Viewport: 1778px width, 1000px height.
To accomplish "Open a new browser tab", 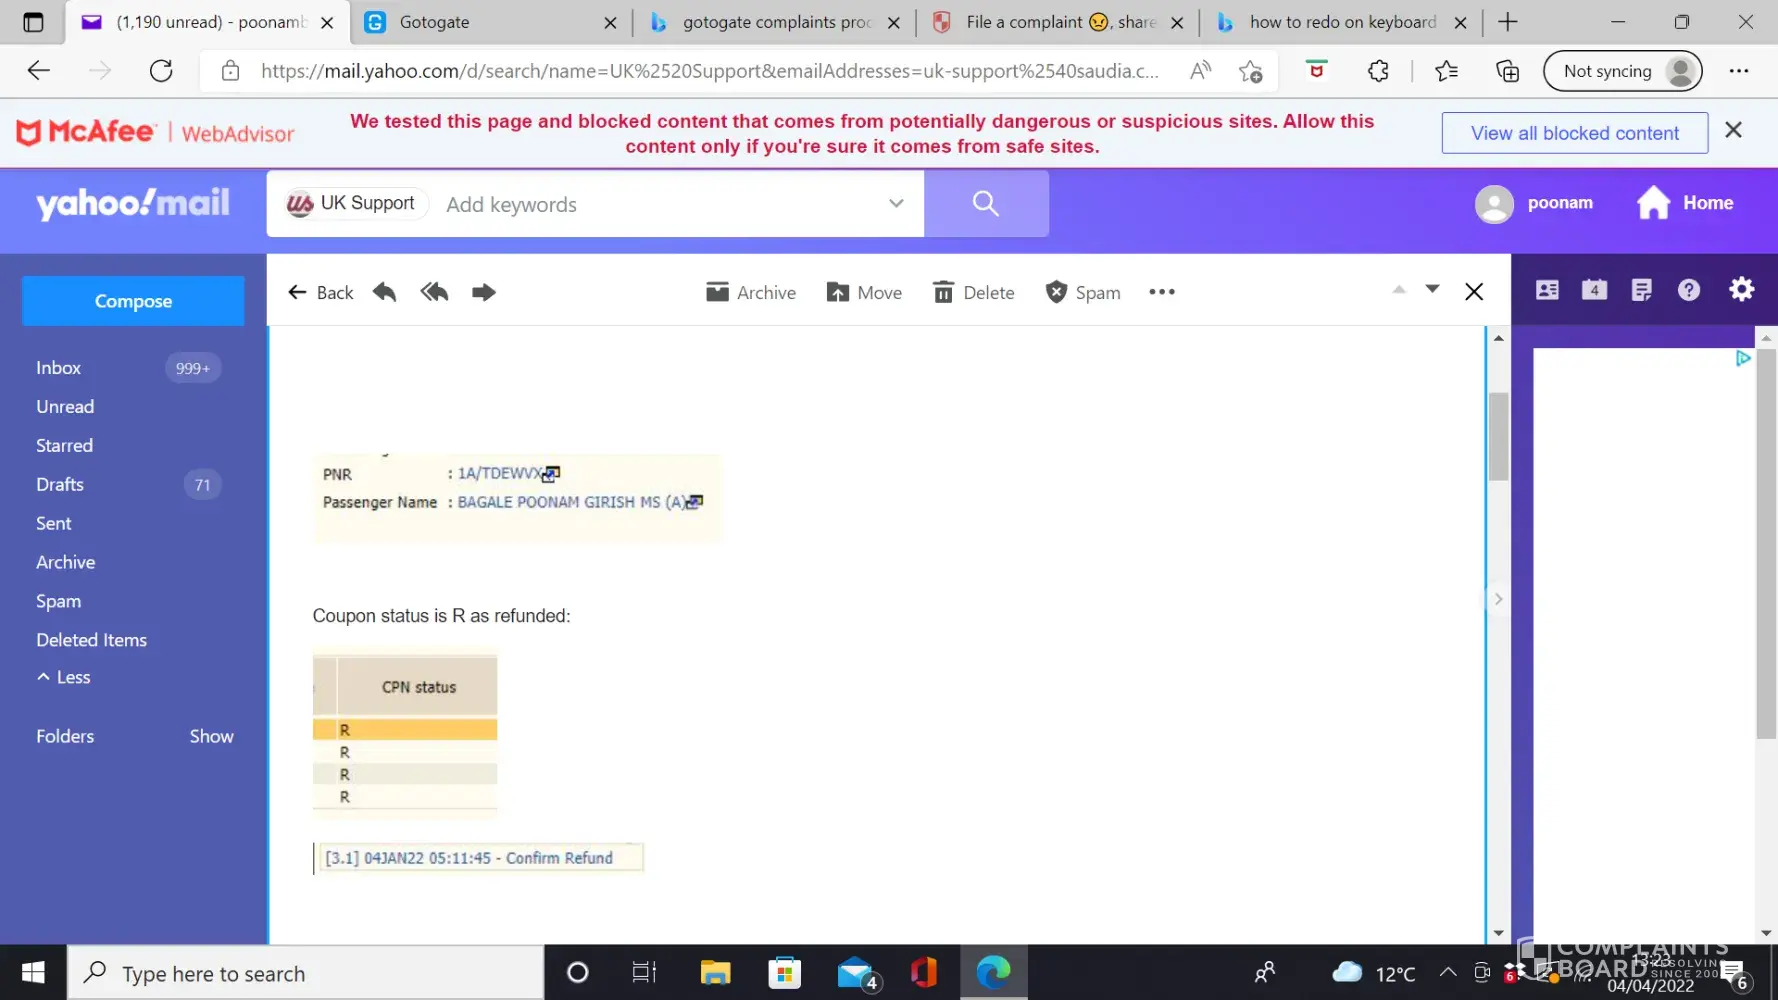I will pyautogui.click(x=1508, y=22).
